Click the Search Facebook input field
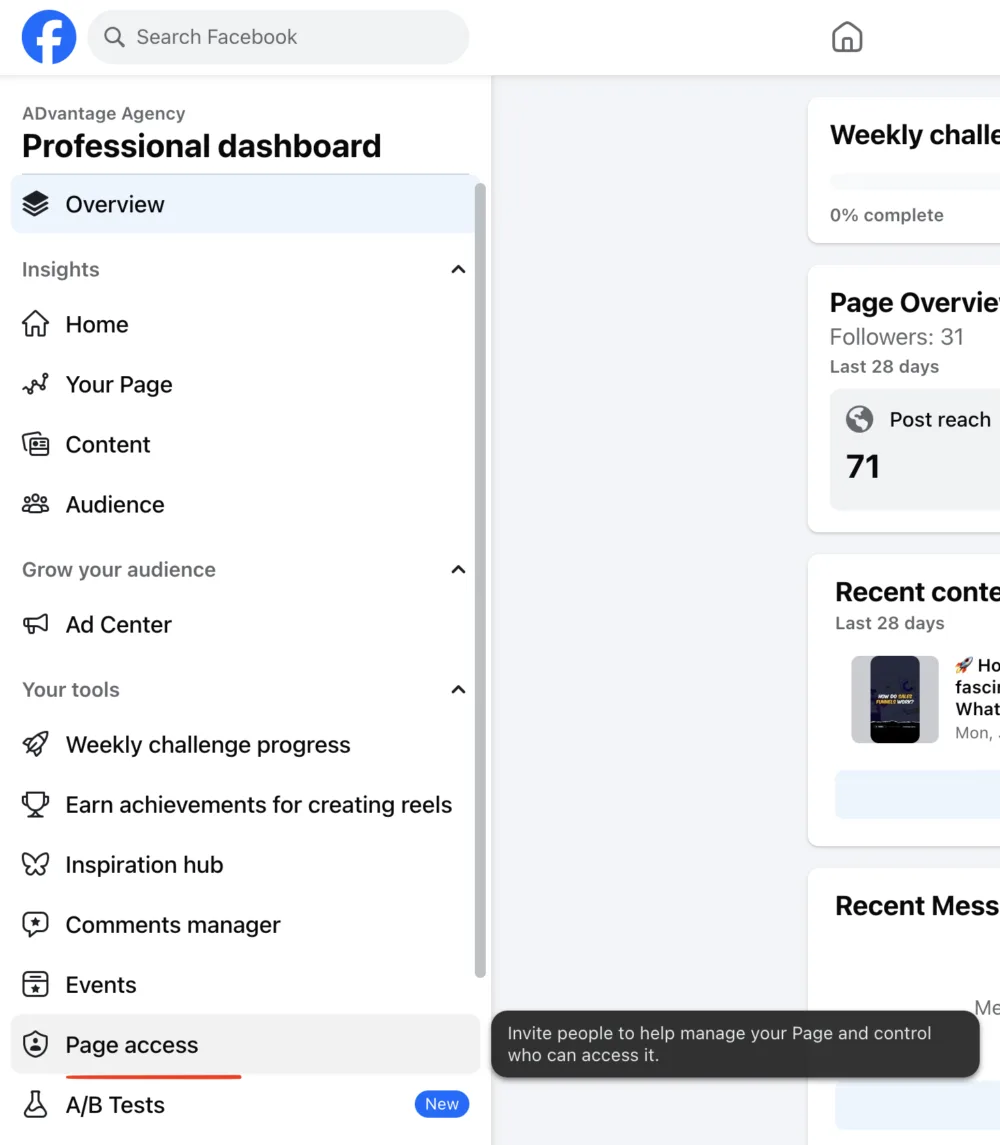Viewport: 1000px width, 1145px height. click(x=290, y=38)
